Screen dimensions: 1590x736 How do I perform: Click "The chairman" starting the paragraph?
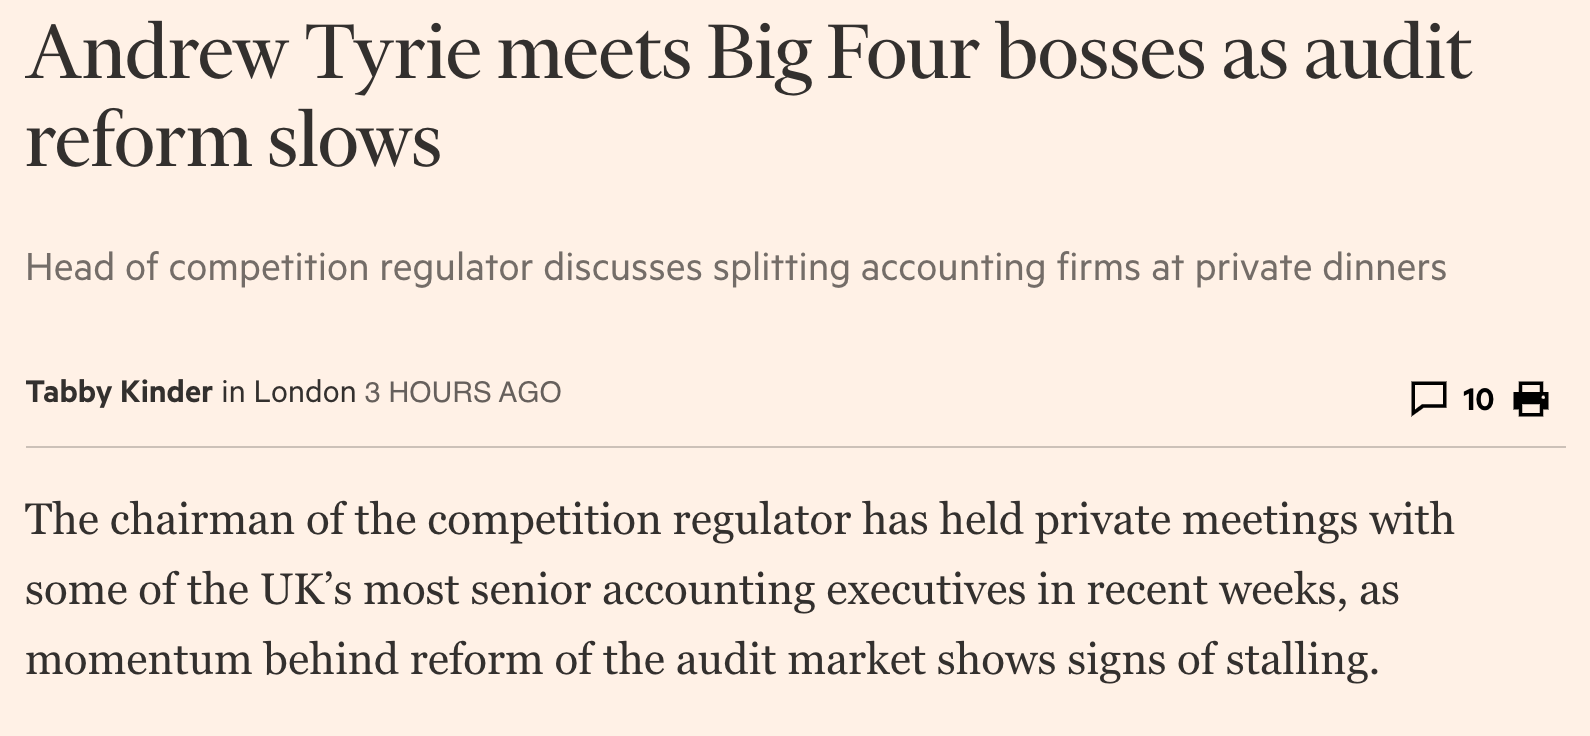pyautogui.click(x=159, y=519)
